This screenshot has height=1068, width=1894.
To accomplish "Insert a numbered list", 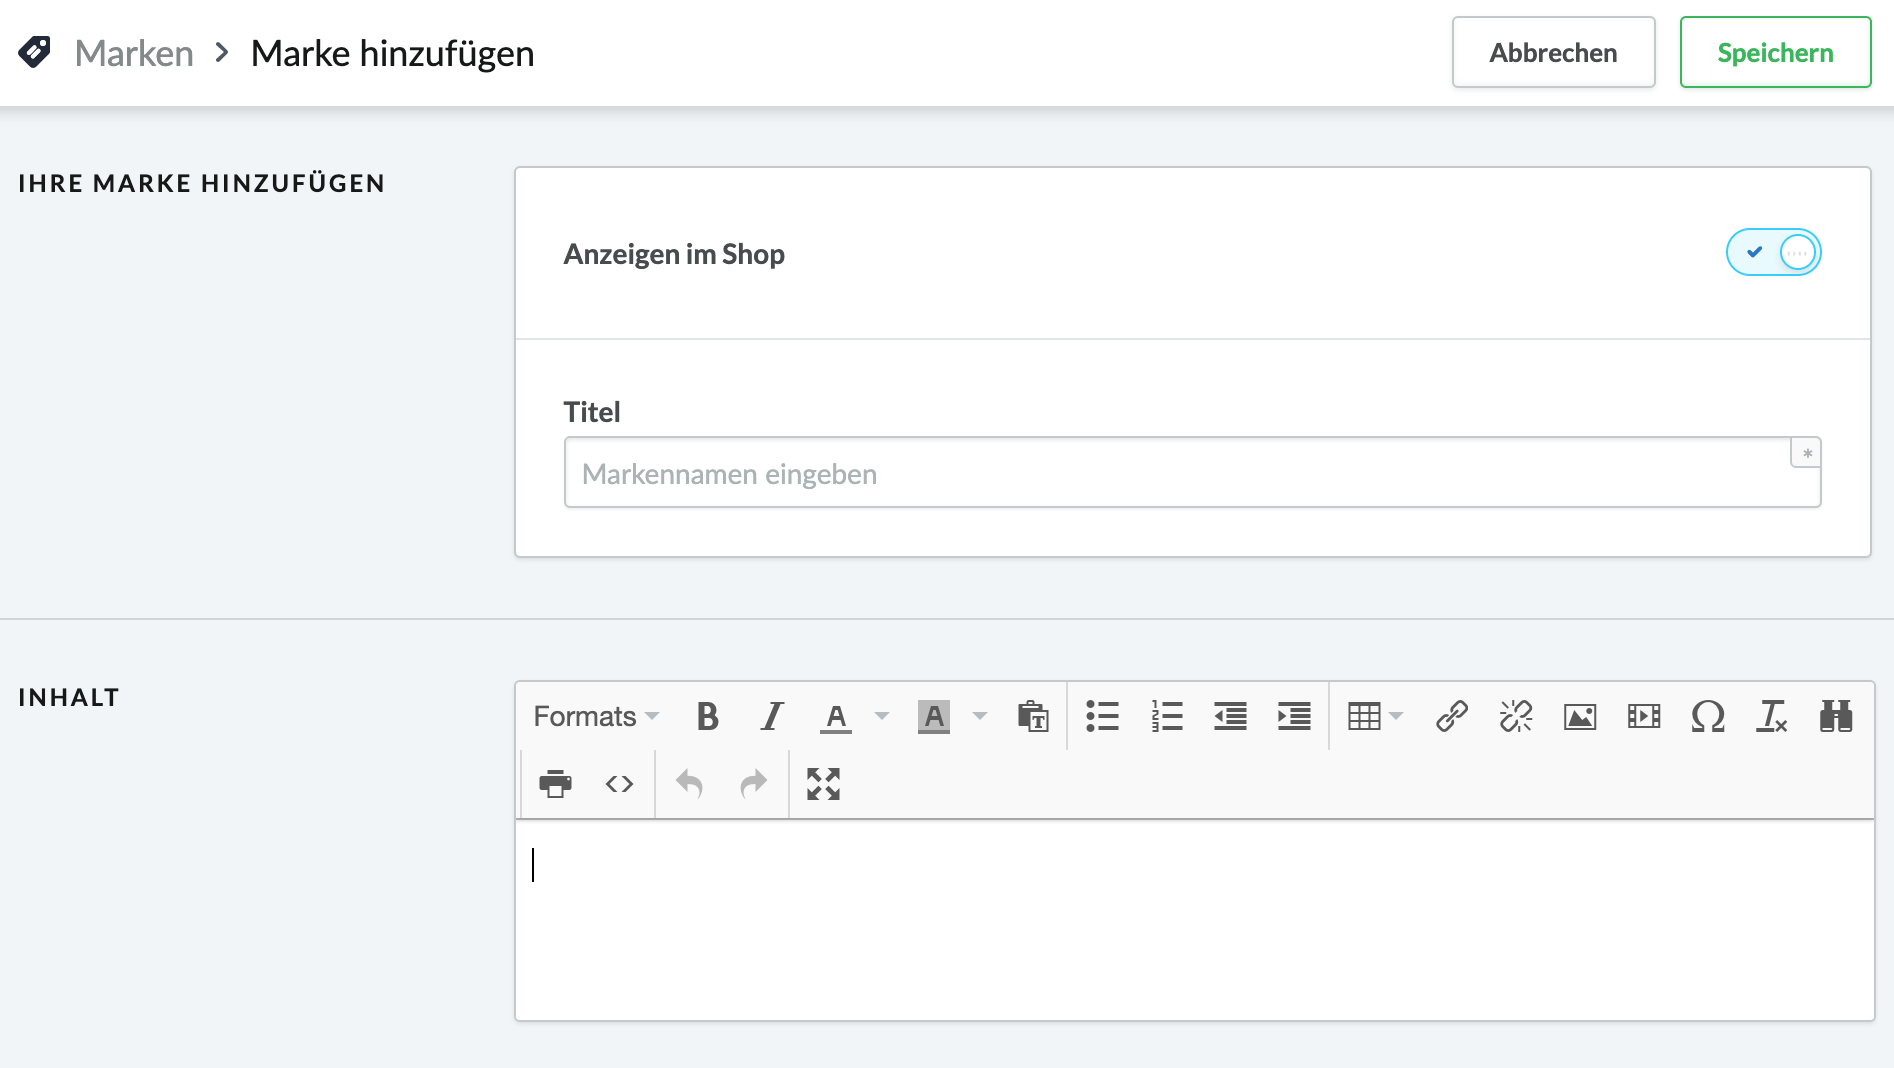I will coord(1166,716).
